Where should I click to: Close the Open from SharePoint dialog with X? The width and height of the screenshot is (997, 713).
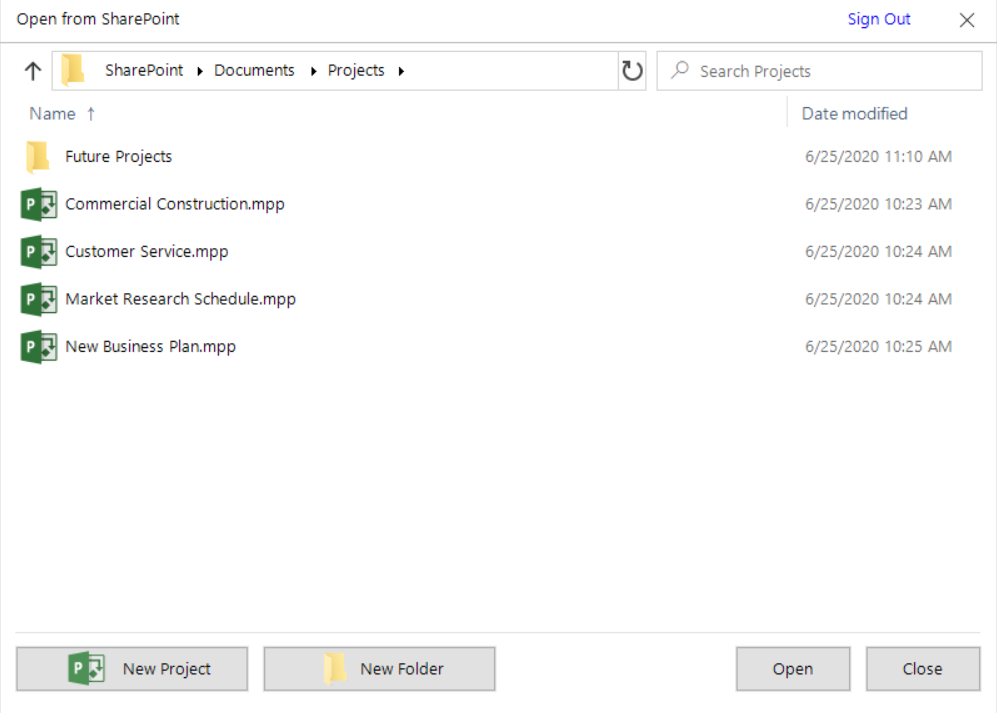966,20
